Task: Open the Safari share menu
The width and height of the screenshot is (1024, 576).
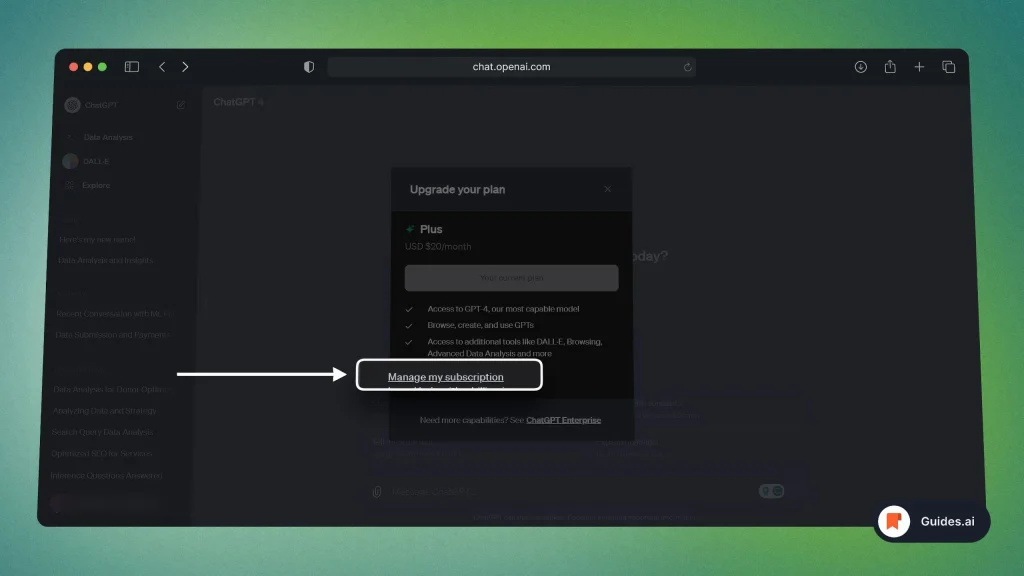Action: [890, 66]
